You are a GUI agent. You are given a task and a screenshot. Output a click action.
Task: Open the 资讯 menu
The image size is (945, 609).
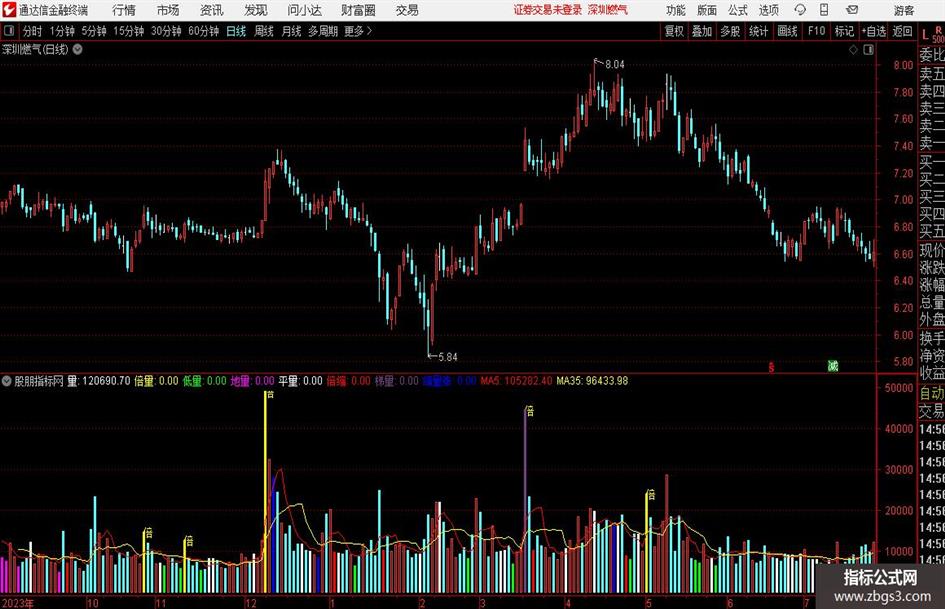(x=212, y=10)
